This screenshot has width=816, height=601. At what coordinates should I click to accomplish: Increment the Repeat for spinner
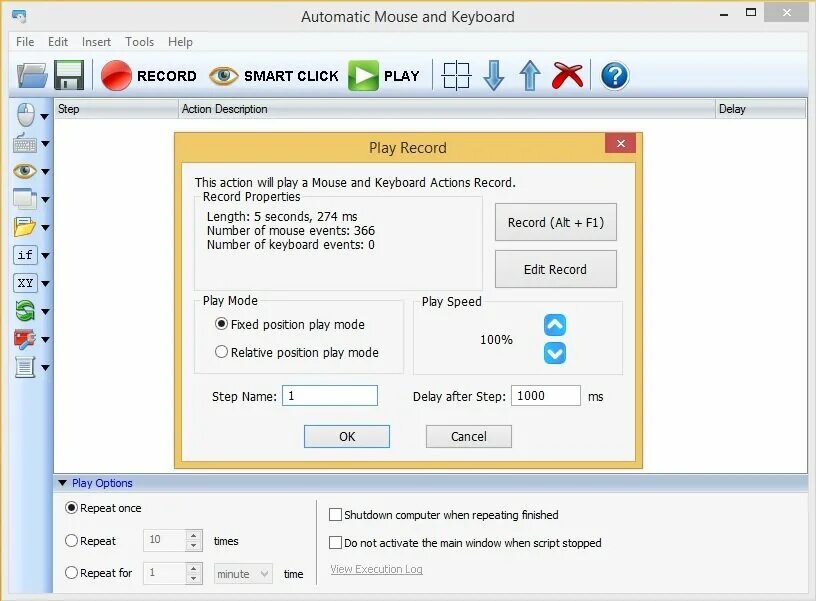pos(194,568)
